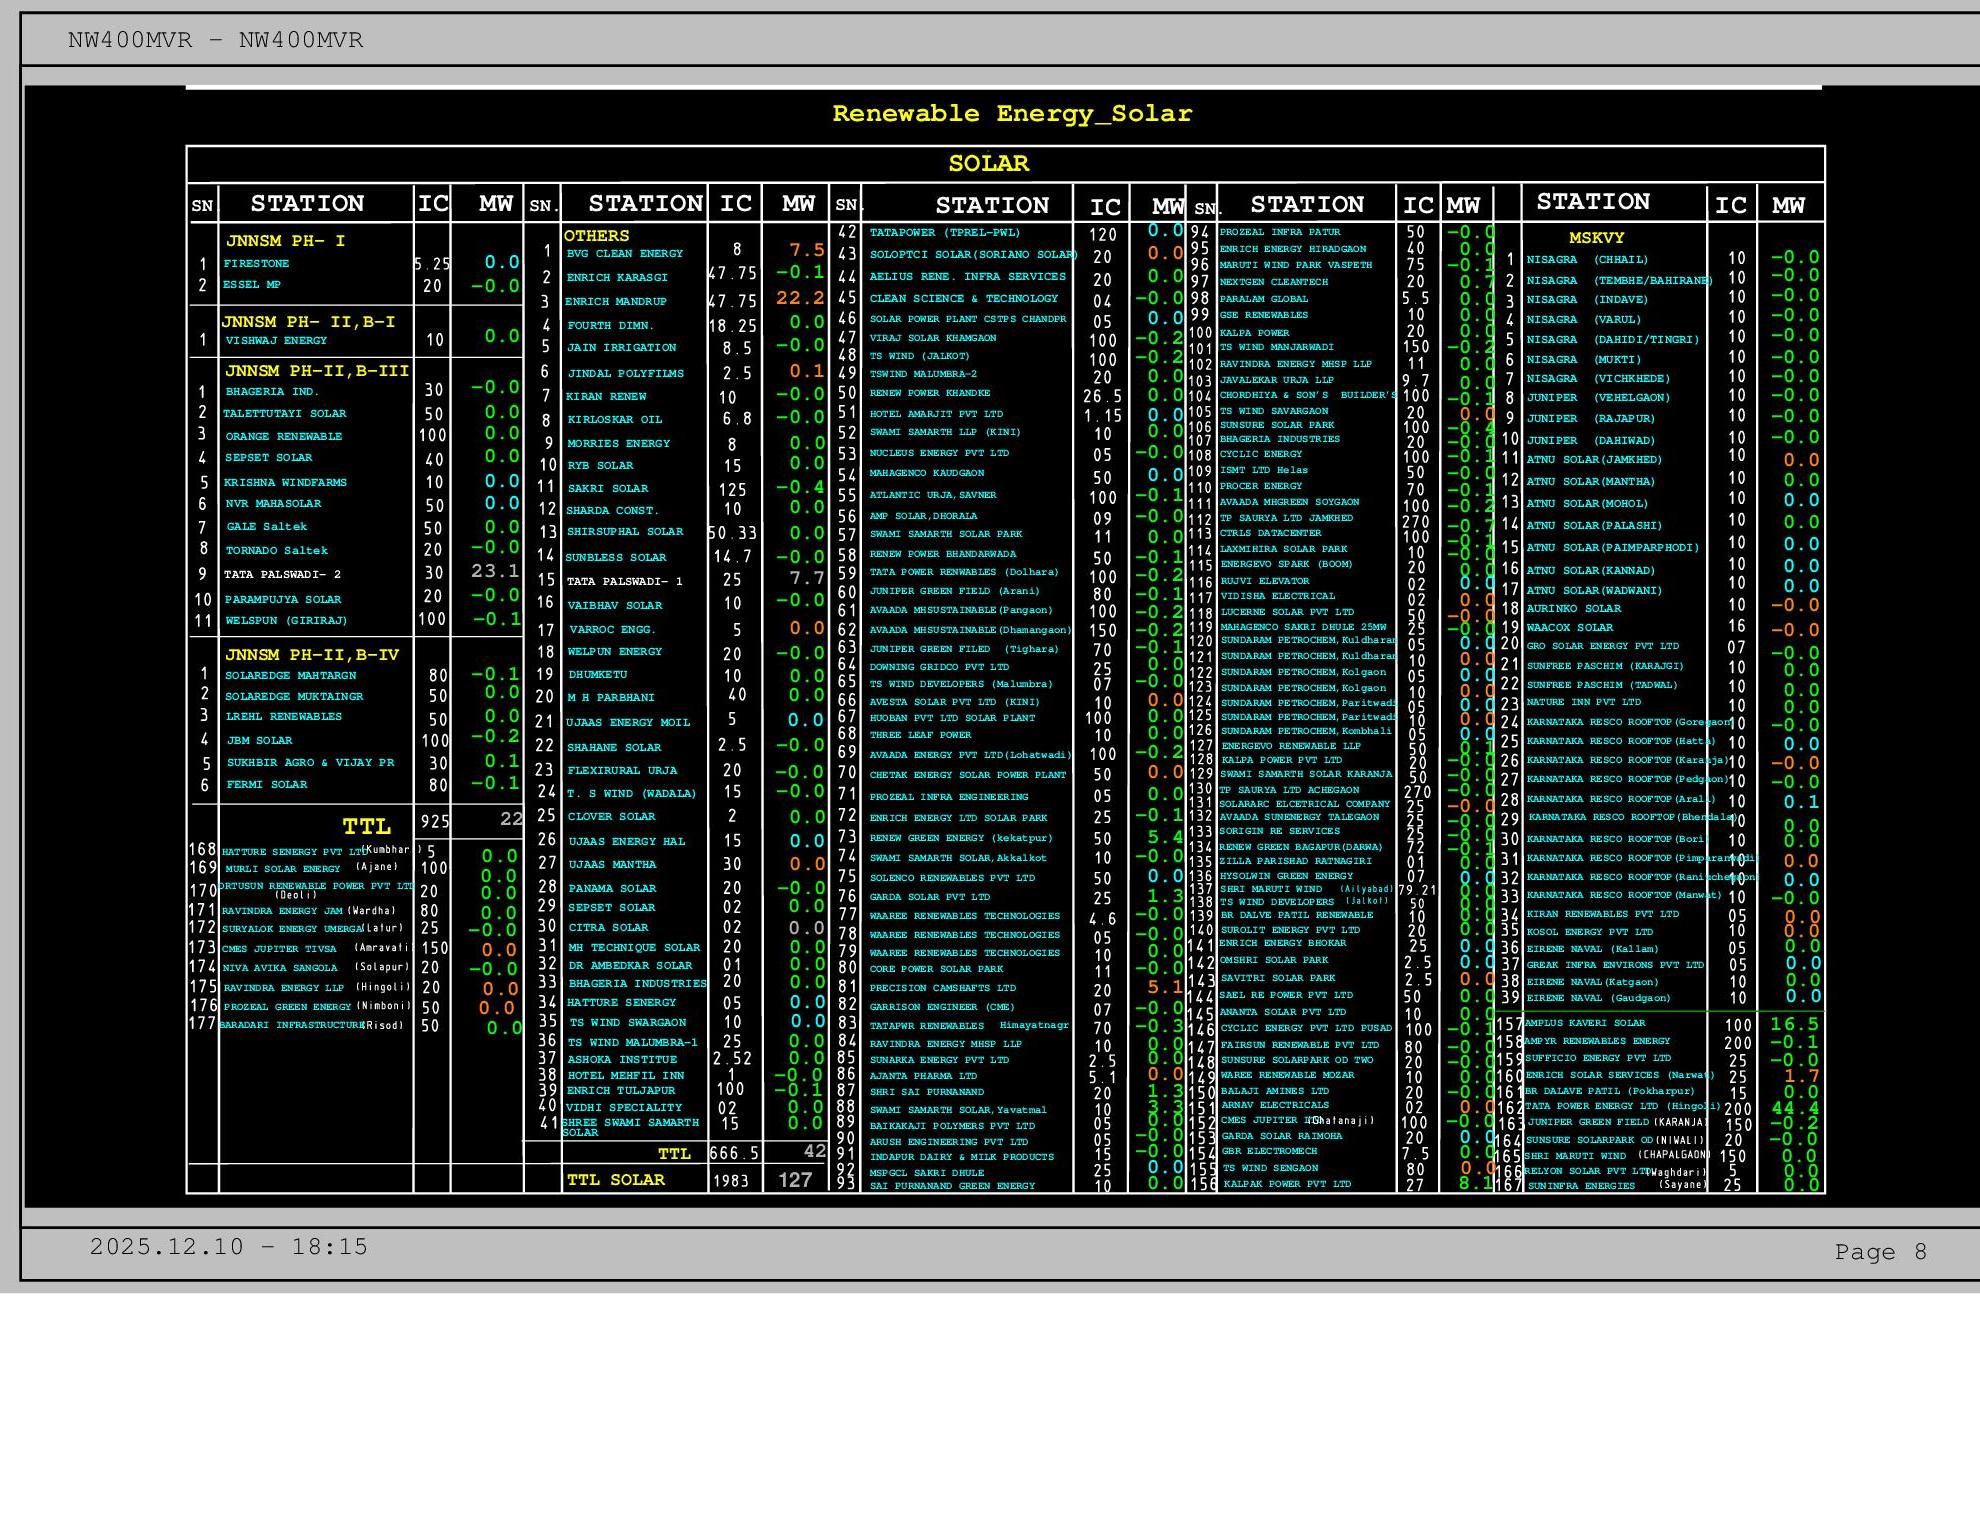Select the JNNSM PH- I group heading

point(285,241)
